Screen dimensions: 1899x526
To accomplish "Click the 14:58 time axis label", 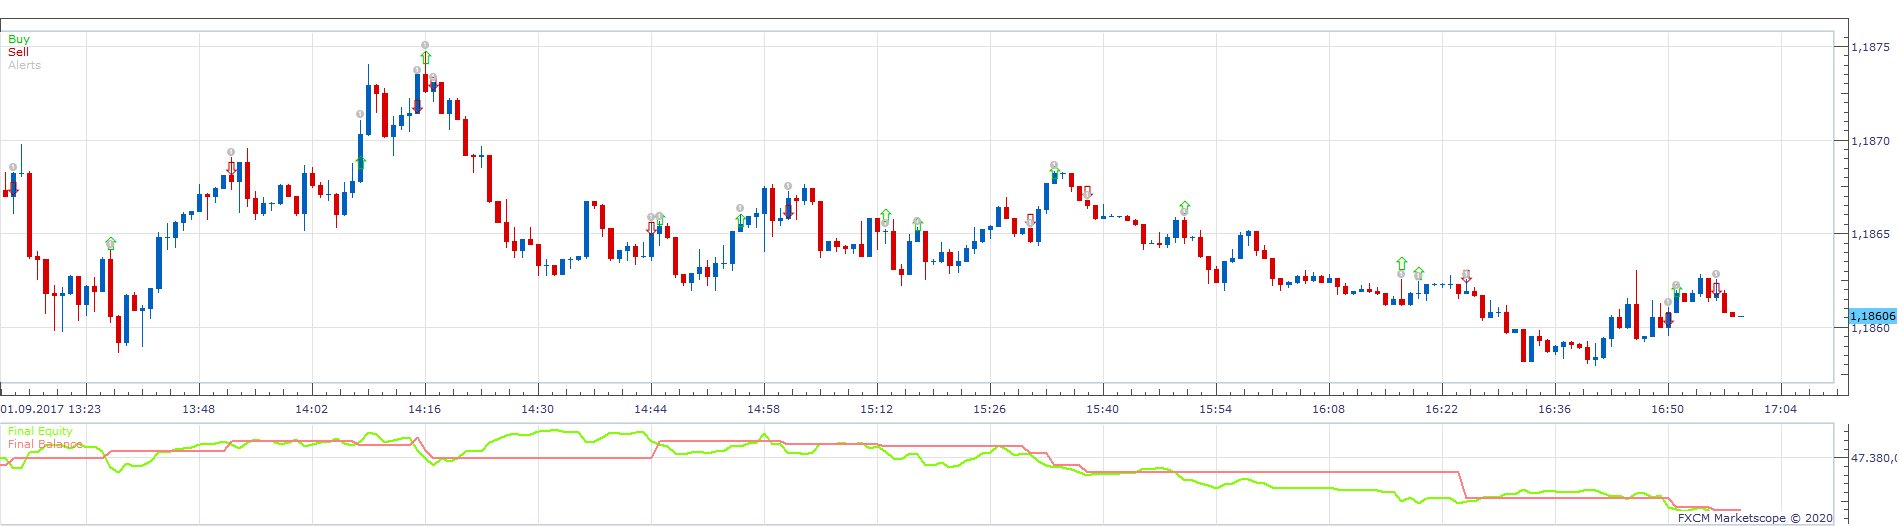I will pos(764,409).
